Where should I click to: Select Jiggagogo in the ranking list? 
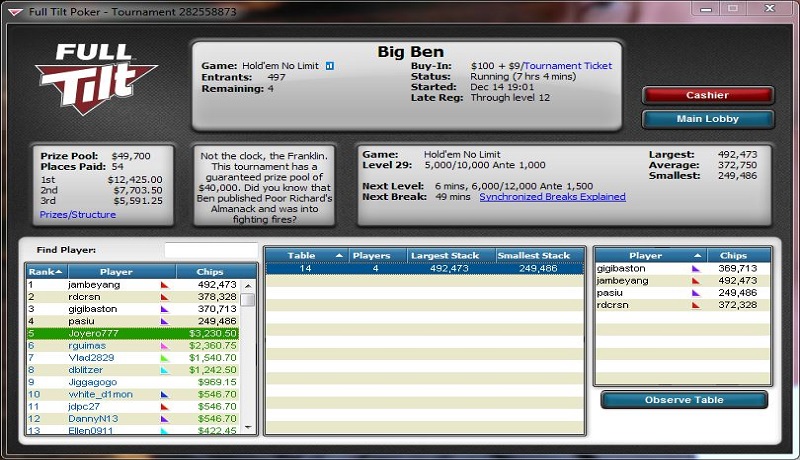tap(133, 382)
